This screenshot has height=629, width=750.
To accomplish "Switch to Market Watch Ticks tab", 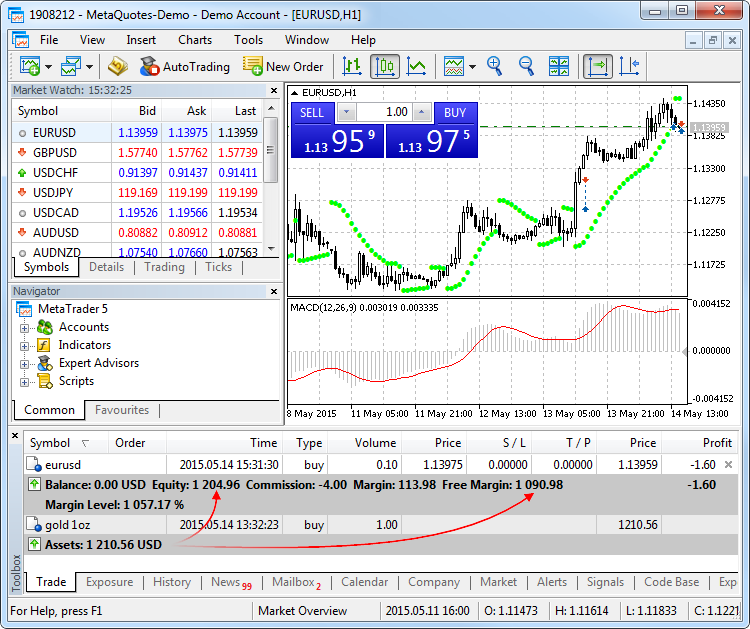I will pyautogui.click(x=218, y=267).
